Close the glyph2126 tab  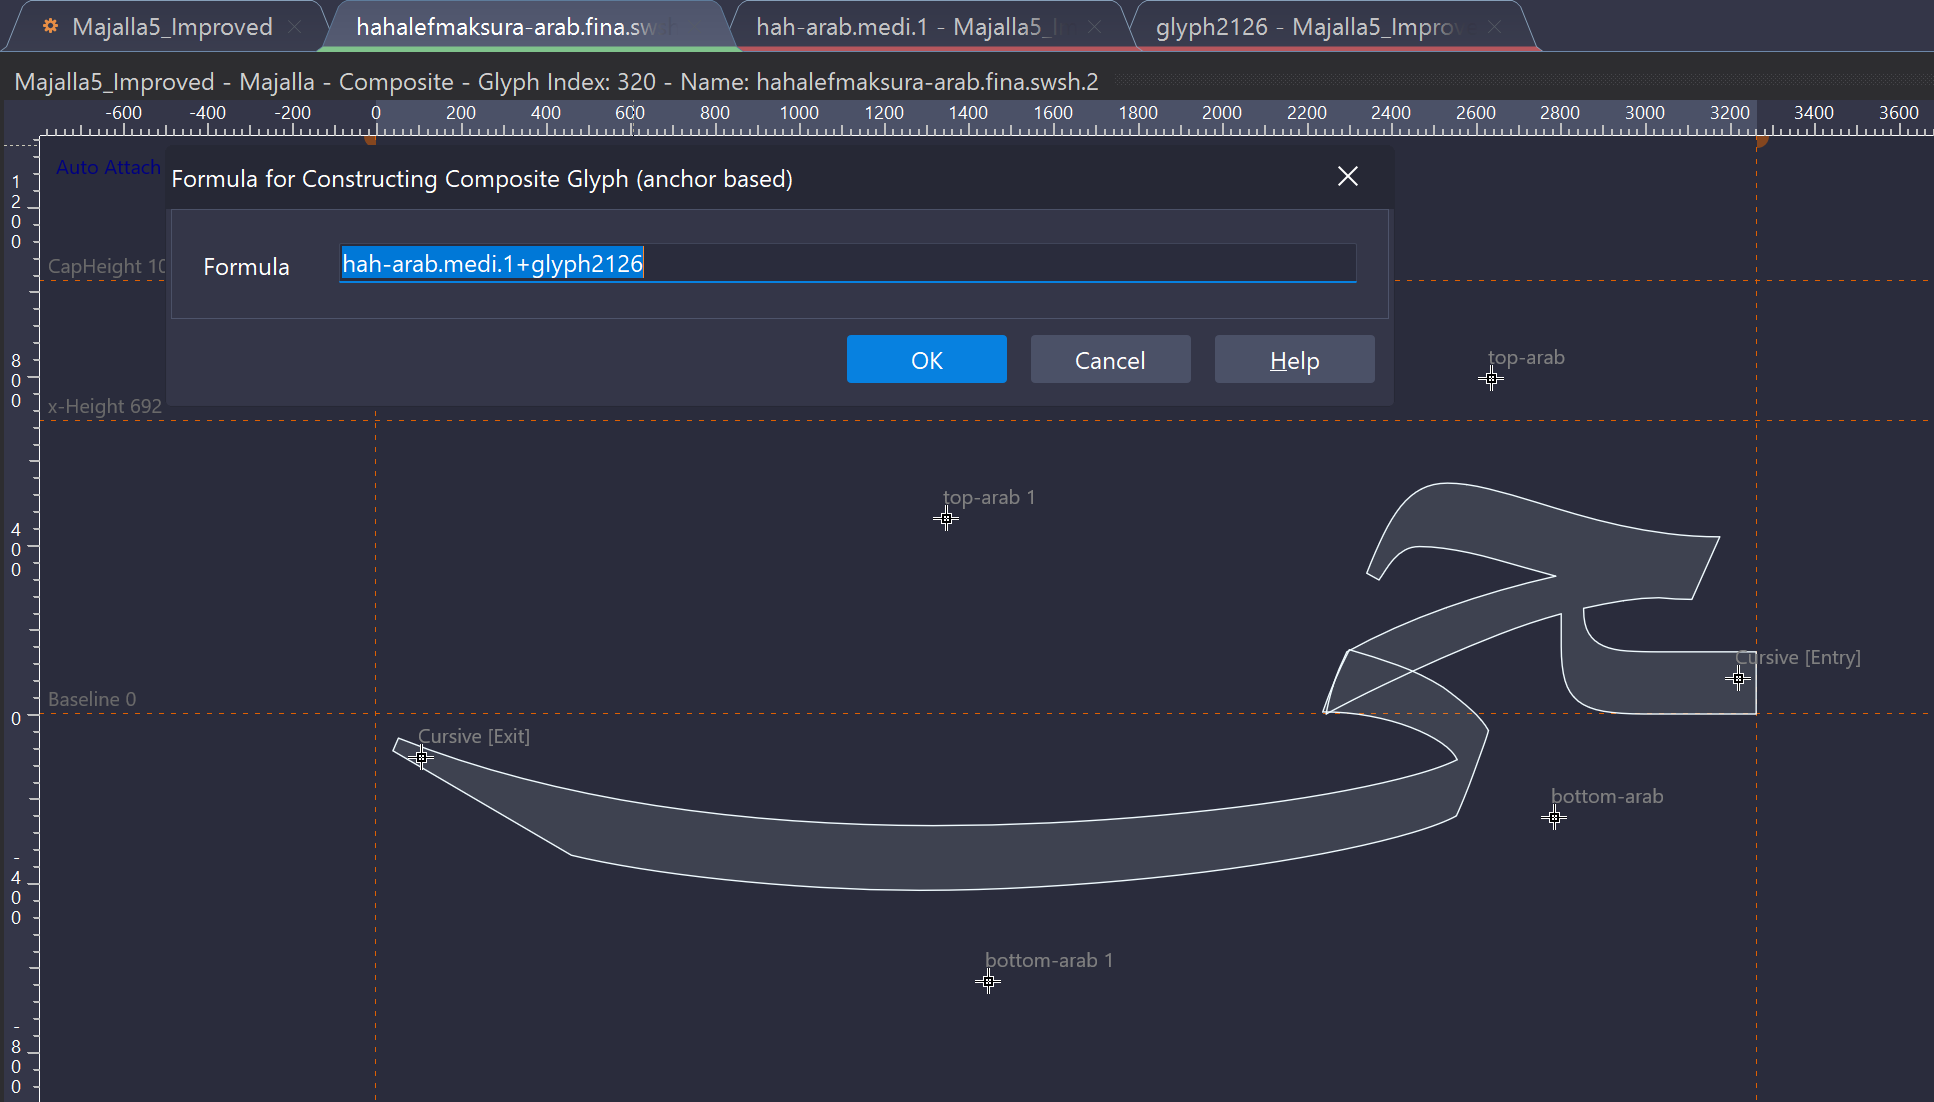pos(1494,27)
